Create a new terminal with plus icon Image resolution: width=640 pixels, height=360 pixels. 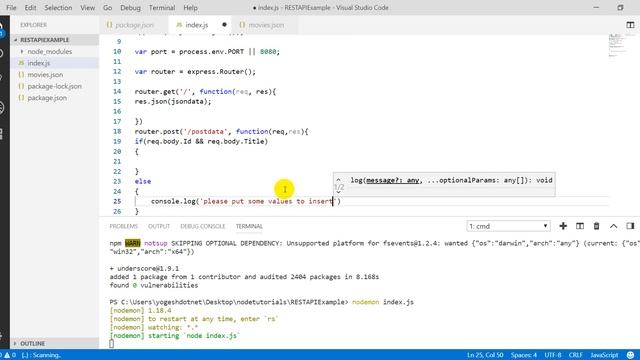pos(563,226)
